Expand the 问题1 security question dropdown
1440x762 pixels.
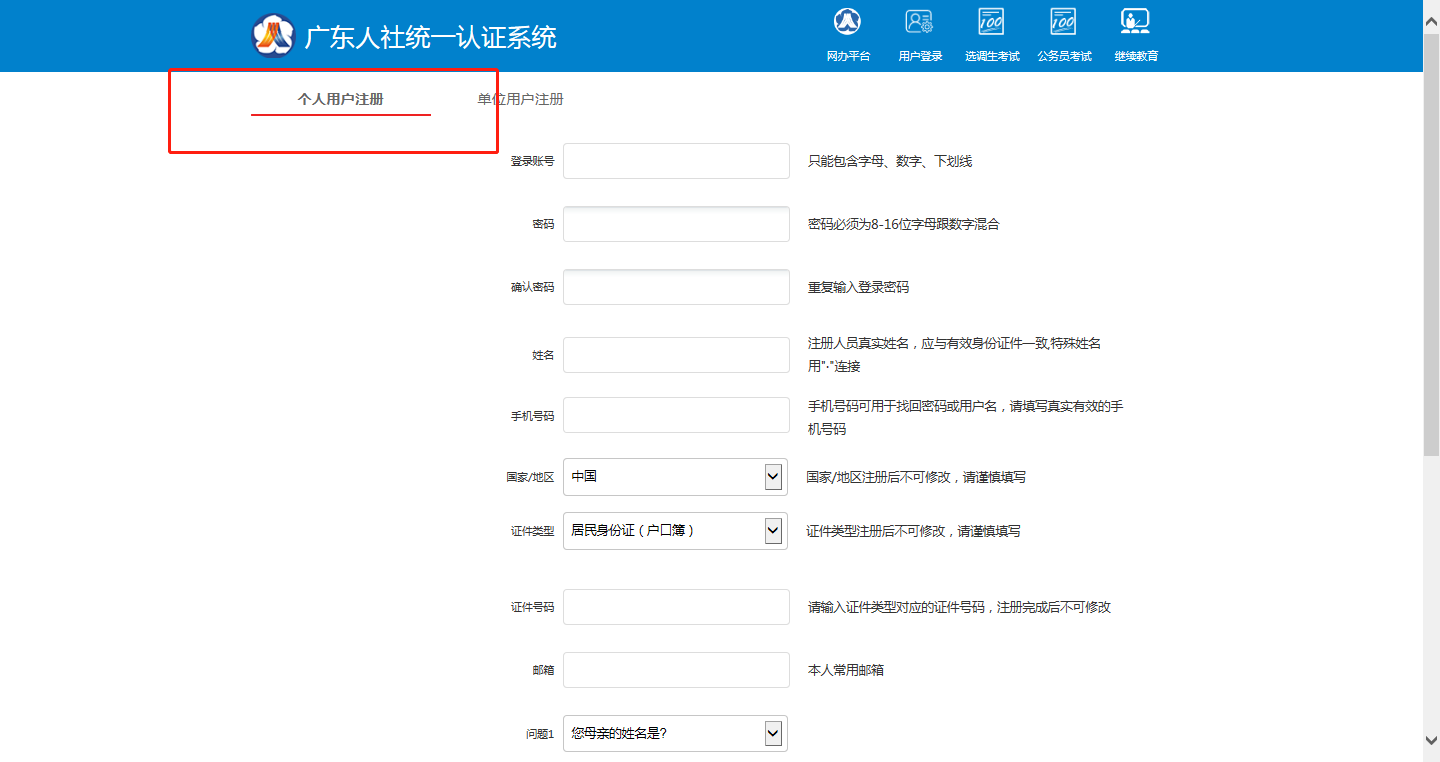pos(675,734)
